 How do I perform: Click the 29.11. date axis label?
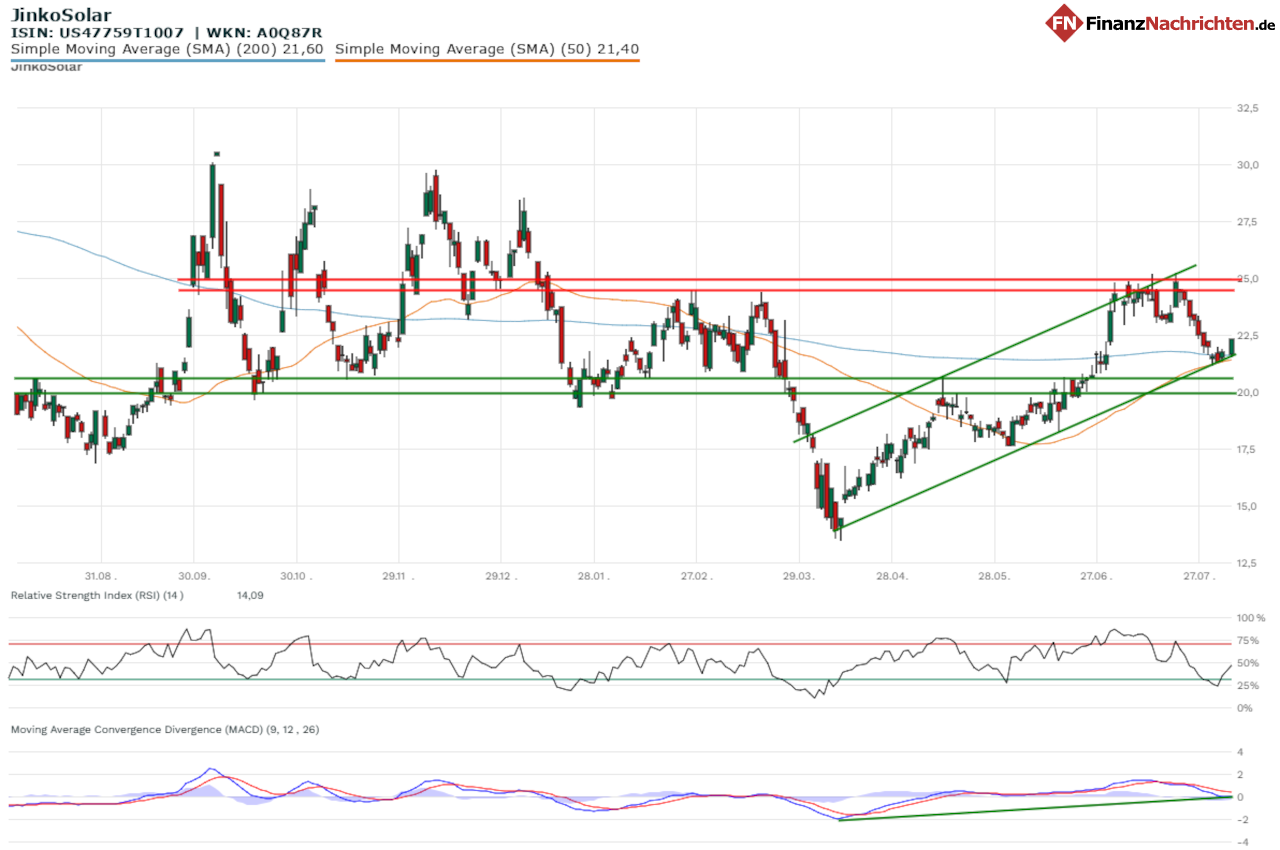pos(398,576)
